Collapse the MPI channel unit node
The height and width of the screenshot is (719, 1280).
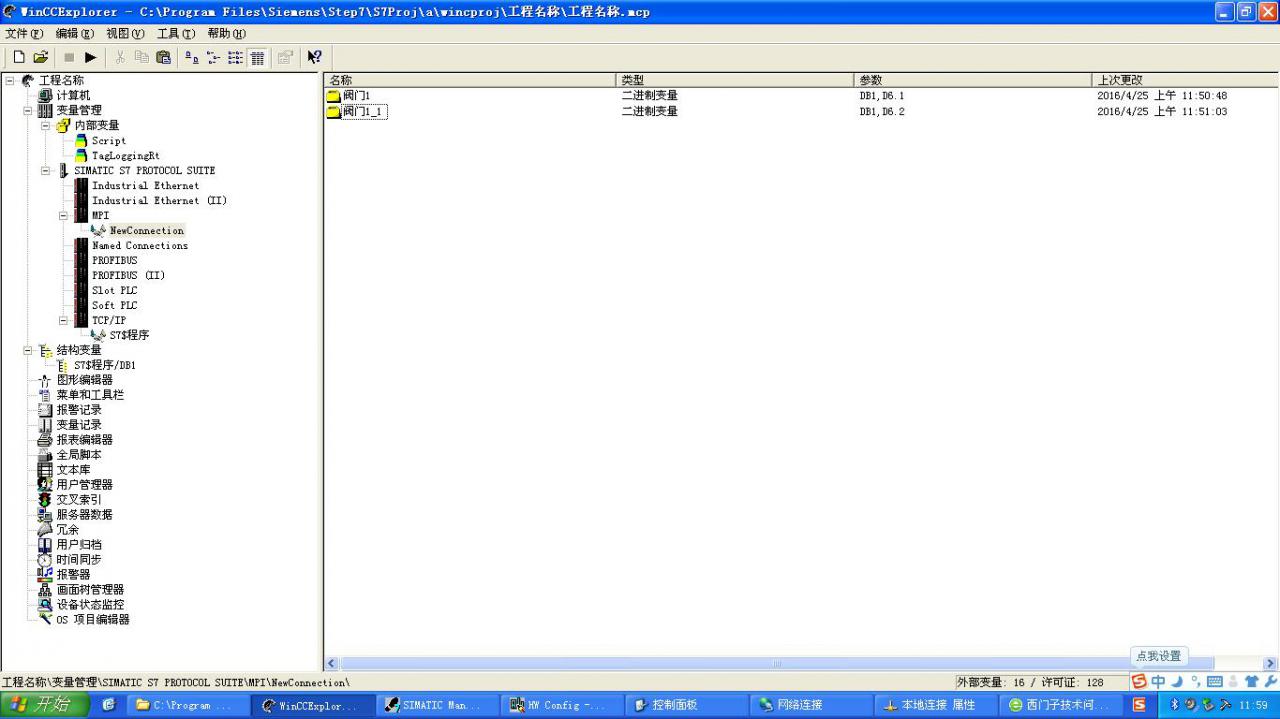tap(64, 215)
